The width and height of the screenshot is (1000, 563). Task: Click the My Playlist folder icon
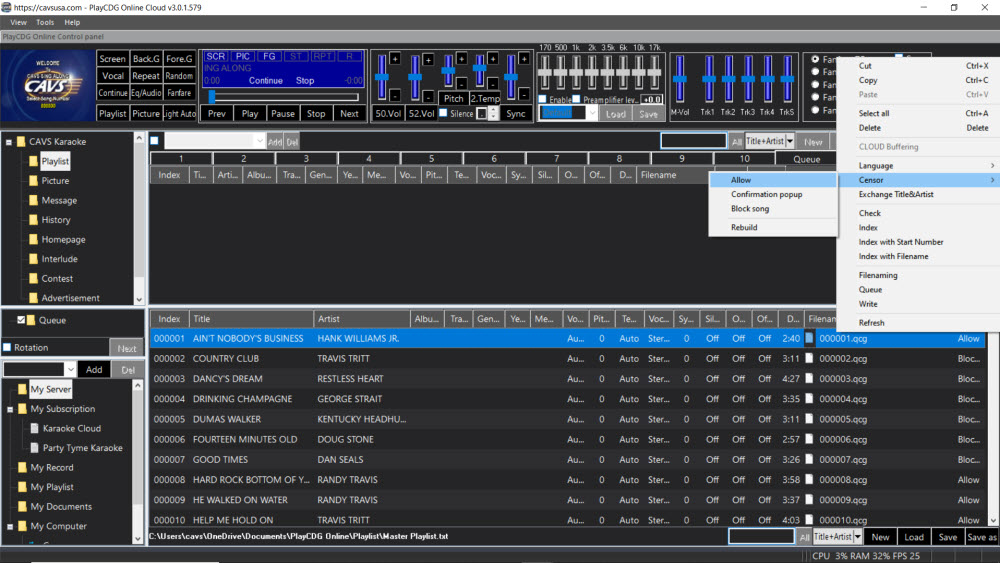(22, 487)
